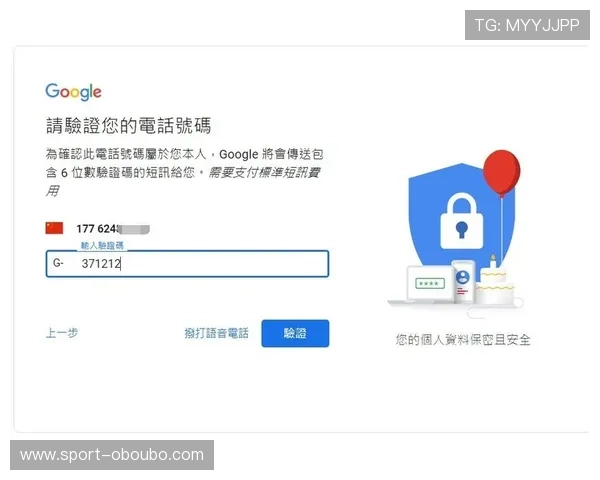Click the 您的個人資料保密且安全 caption
Viewport: 600px width, 480px height.
click(463, 340)
